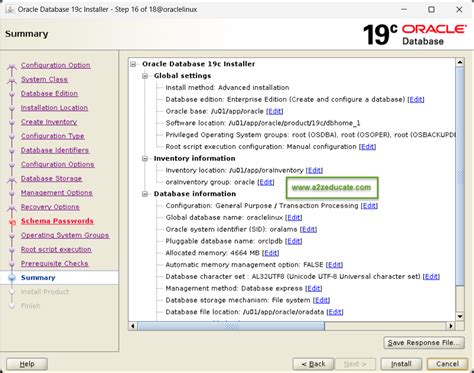This screenshot has height=373, width=474.
Task: Open the Prerequisite Checks step
Action: [x=54, y=264]
